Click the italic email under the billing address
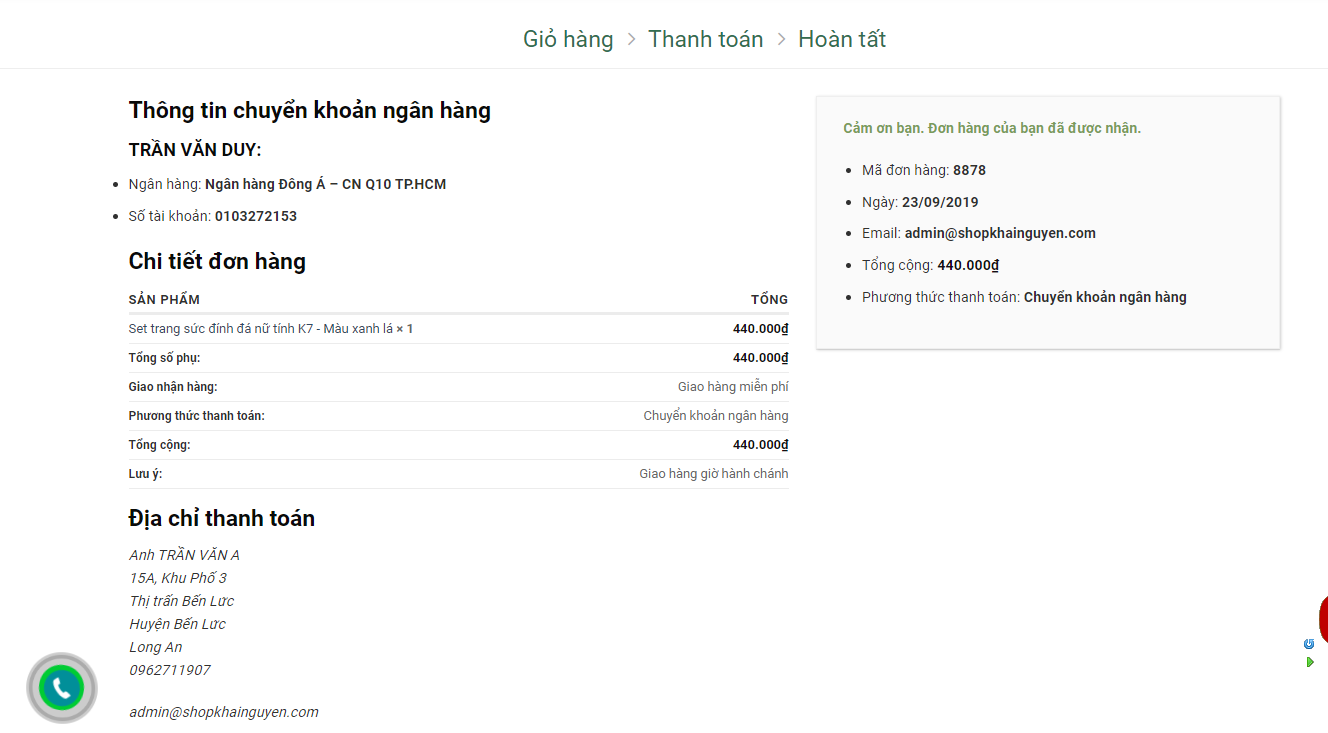Screen dimensions: 1328x733 click(x=223, y=712)
